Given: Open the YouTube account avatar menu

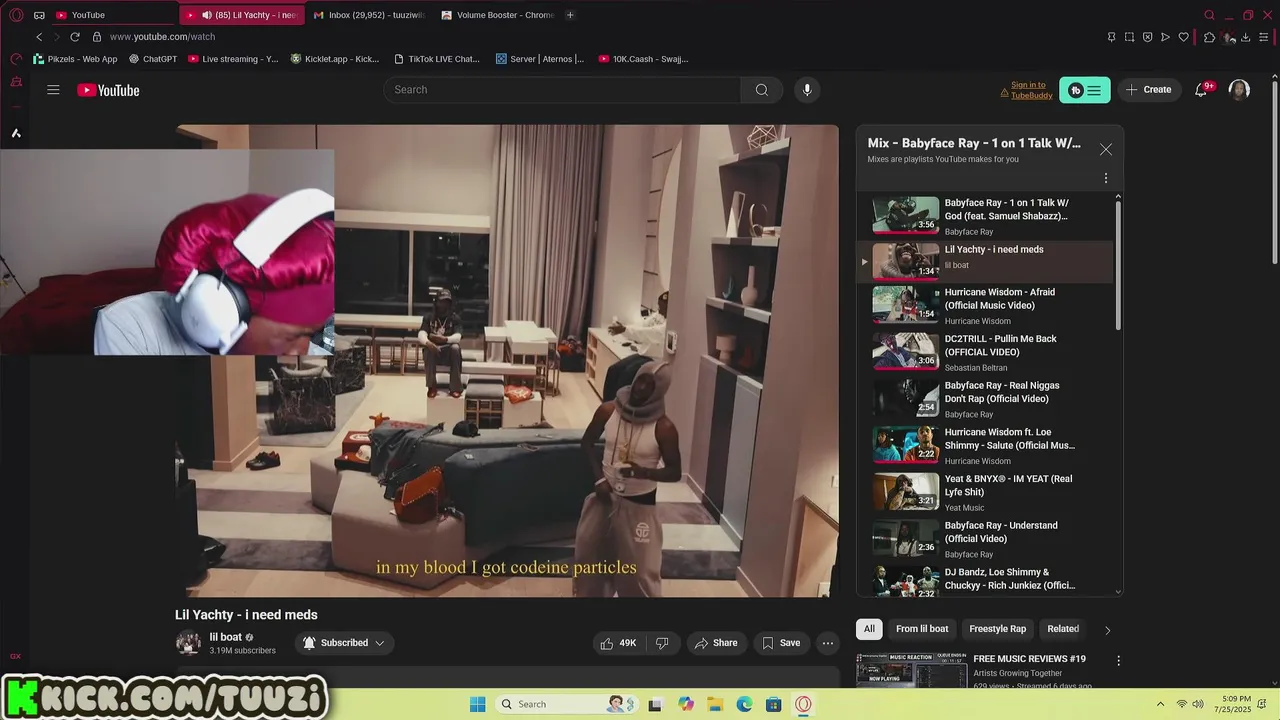Looking at the screenshot, I should pyautogui.click(x=1239, y=90).
